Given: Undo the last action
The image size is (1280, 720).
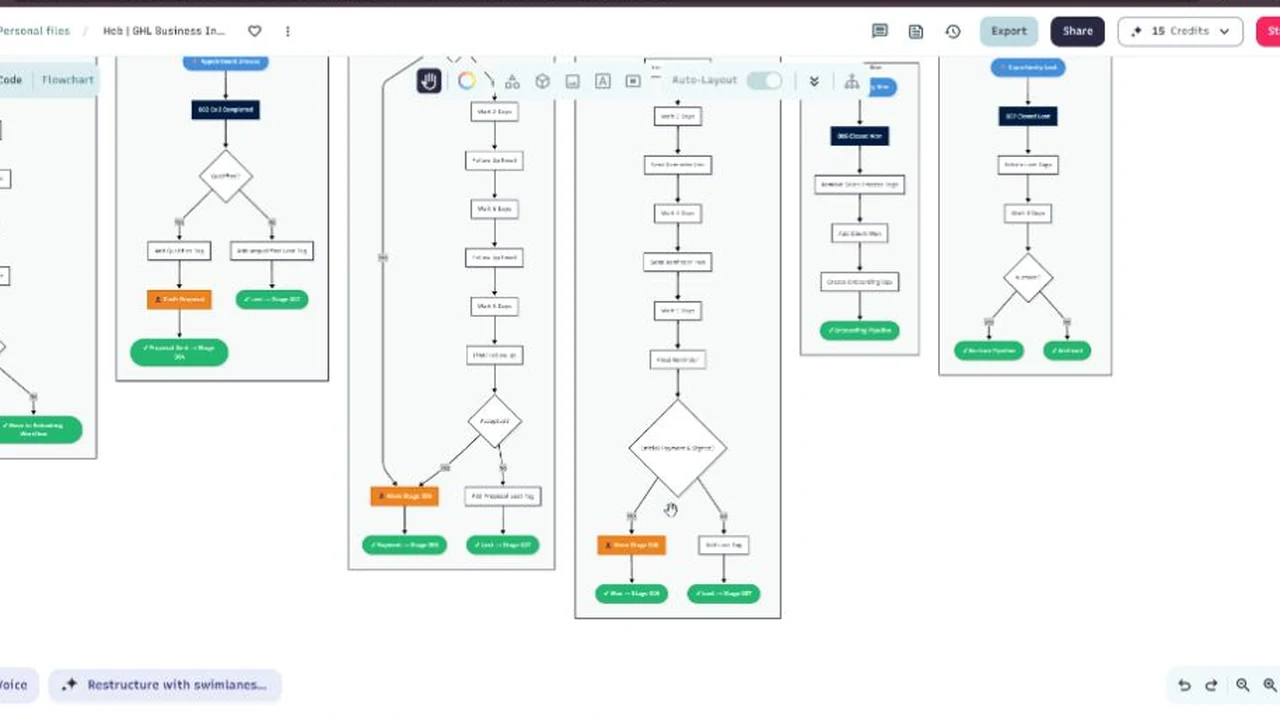Looking at the screenshot, I should click(x=1184, y=685).
